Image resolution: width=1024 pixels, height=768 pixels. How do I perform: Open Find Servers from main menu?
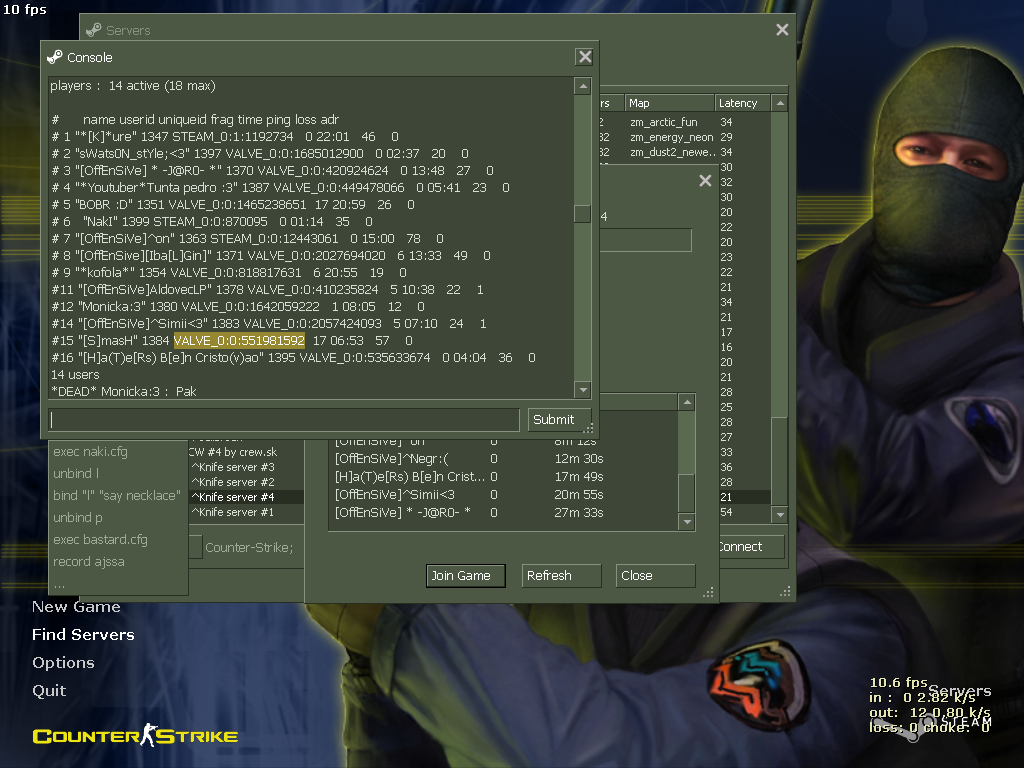pos(83,634)
